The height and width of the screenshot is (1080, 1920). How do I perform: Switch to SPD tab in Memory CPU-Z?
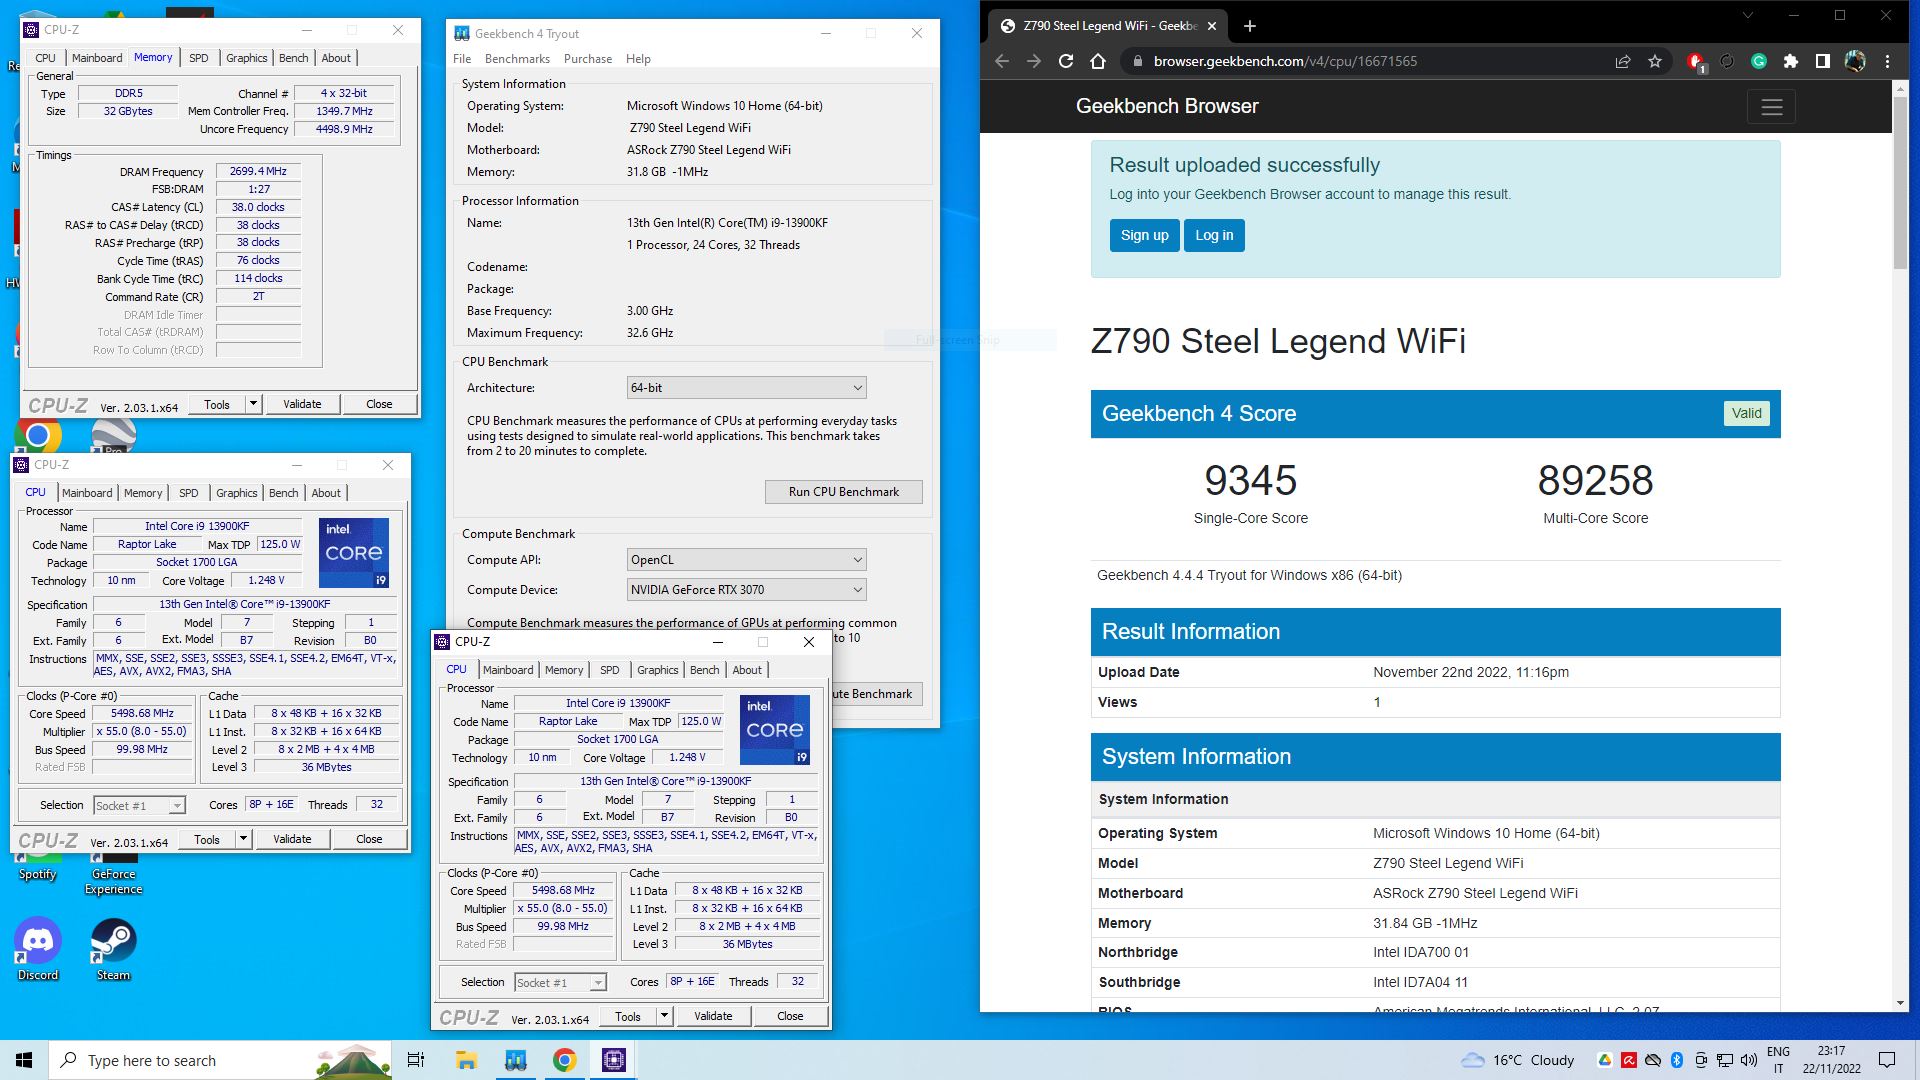[199, 58]
